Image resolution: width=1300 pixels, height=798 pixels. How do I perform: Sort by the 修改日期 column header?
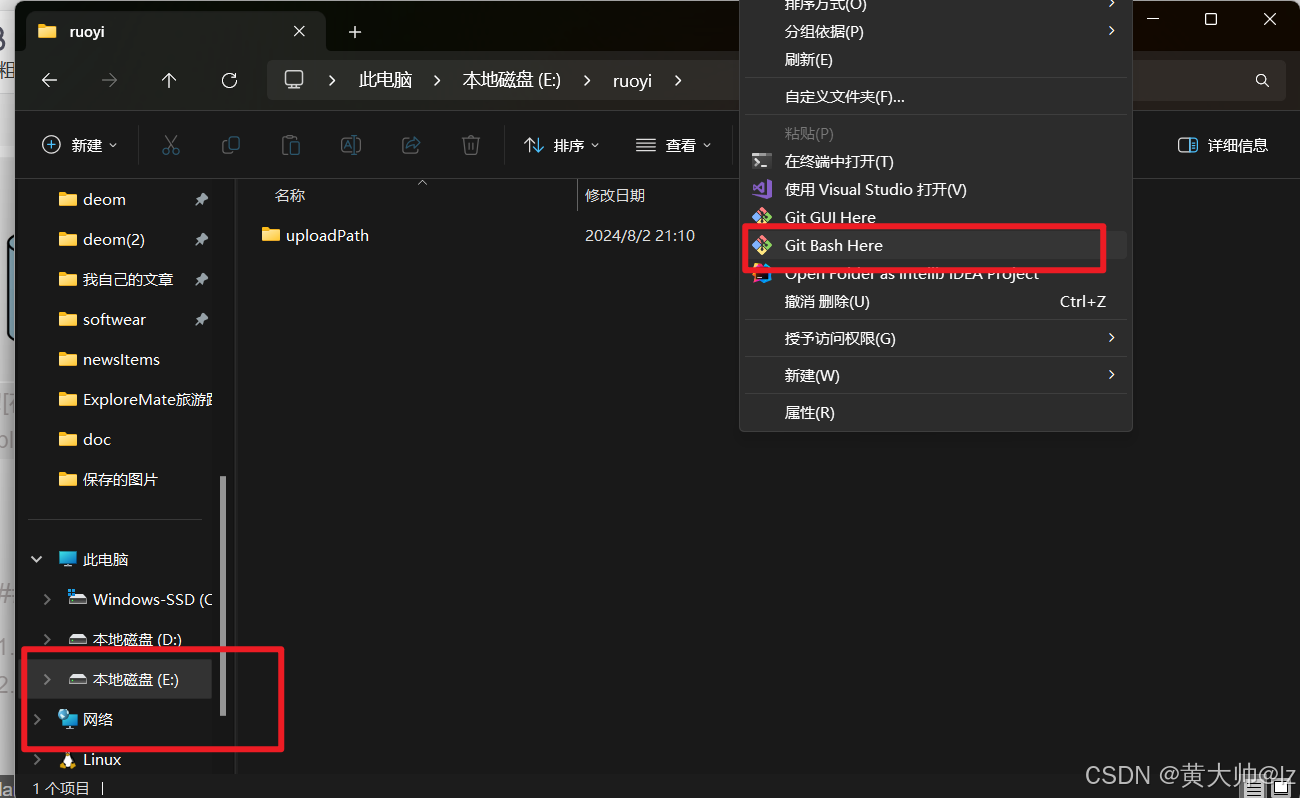pyautogui.click(x=615, y=195)
